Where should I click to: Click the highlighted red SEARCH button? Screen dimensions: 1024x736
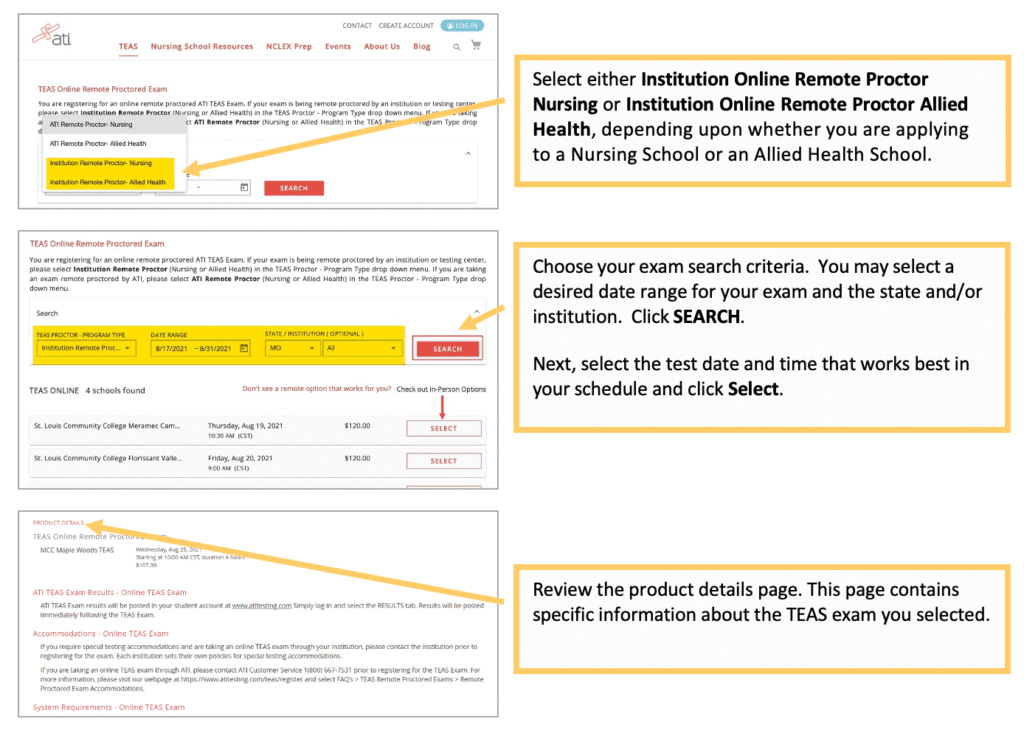tap(447, 349)
